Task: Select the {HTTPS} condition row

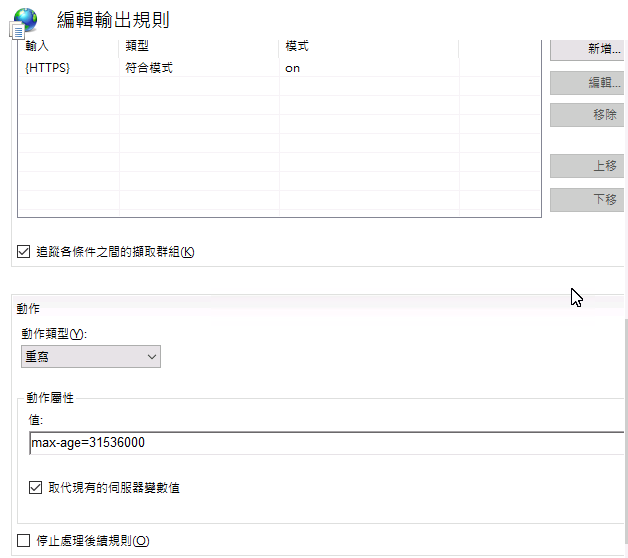Action: click(279, 68)
